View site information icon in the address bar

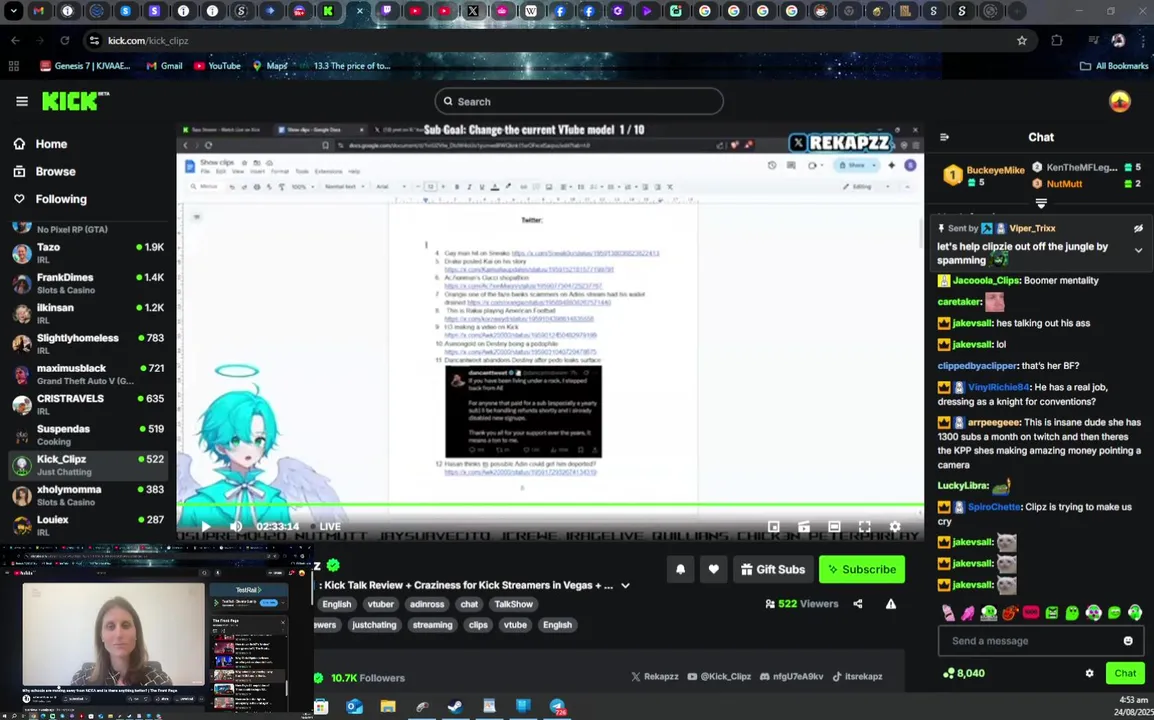[94, 40]
